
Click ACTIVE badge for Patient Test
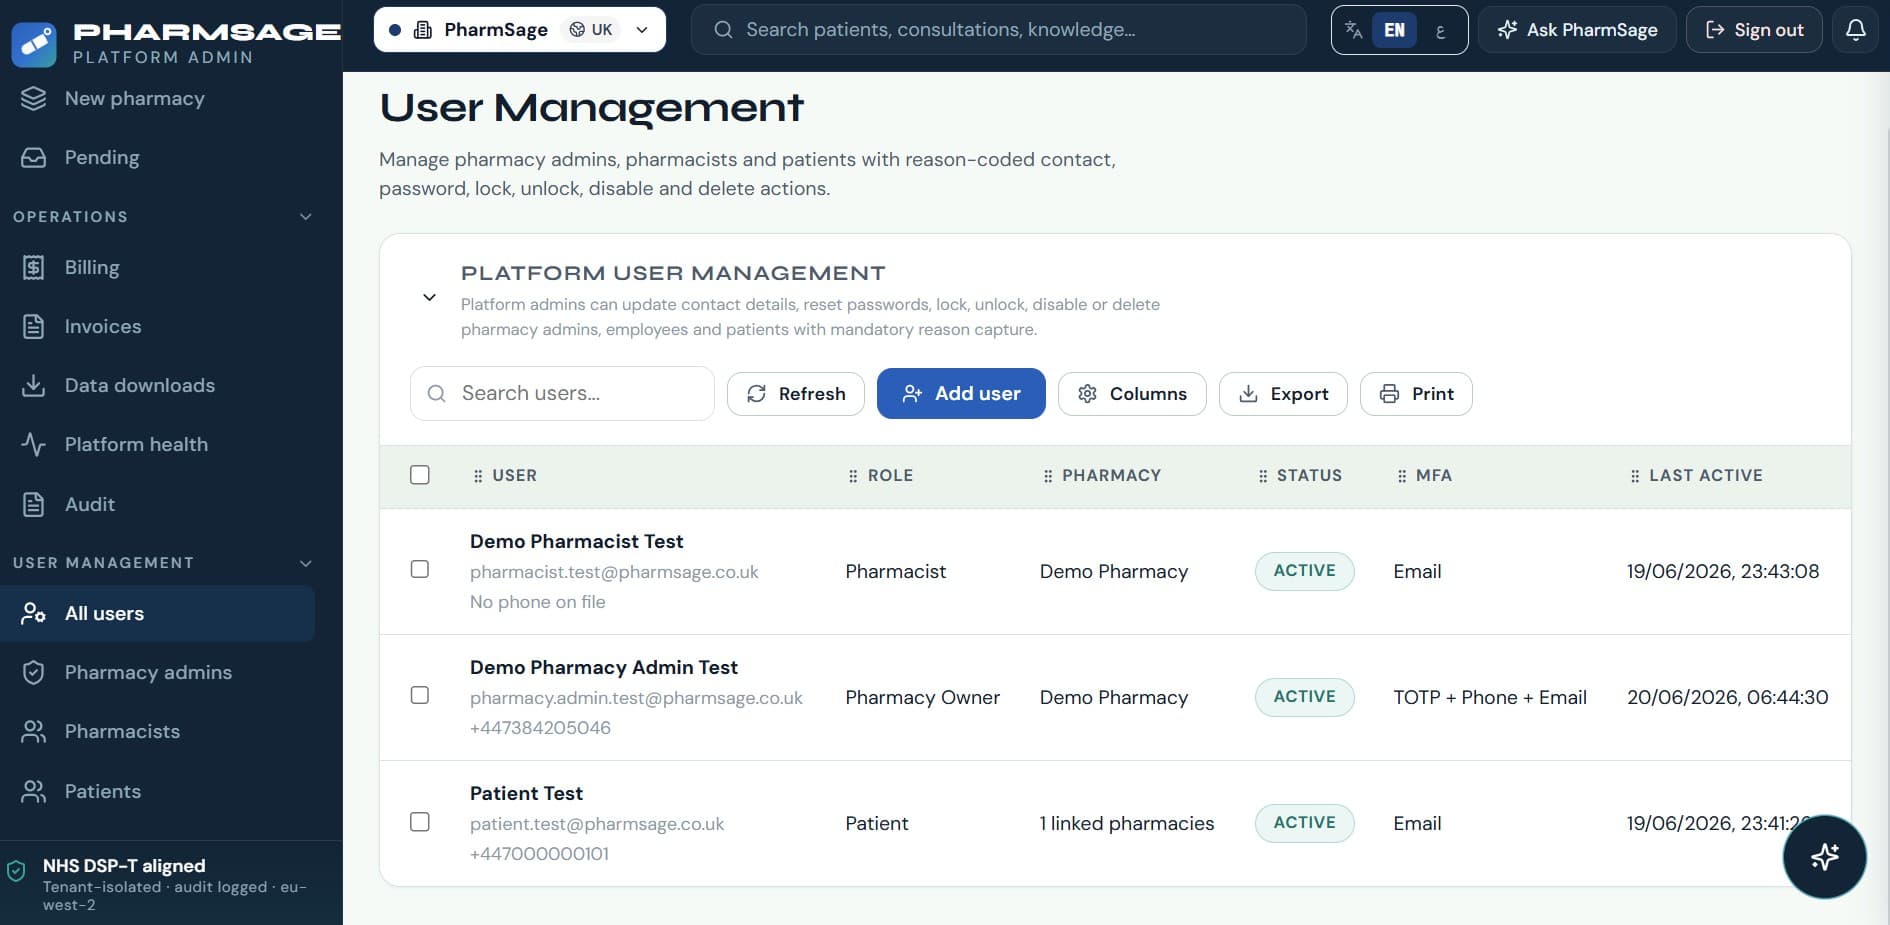point(1305,823)
